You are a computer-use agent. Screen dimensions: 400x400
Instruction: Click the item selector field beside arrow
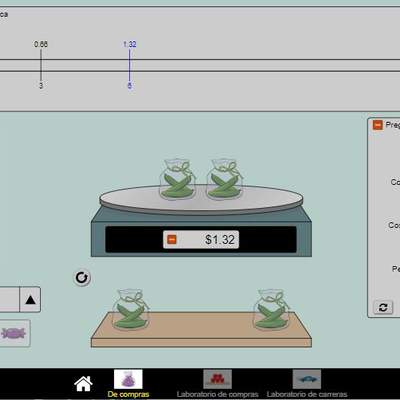pyautogui.click(x=9, y=300)
